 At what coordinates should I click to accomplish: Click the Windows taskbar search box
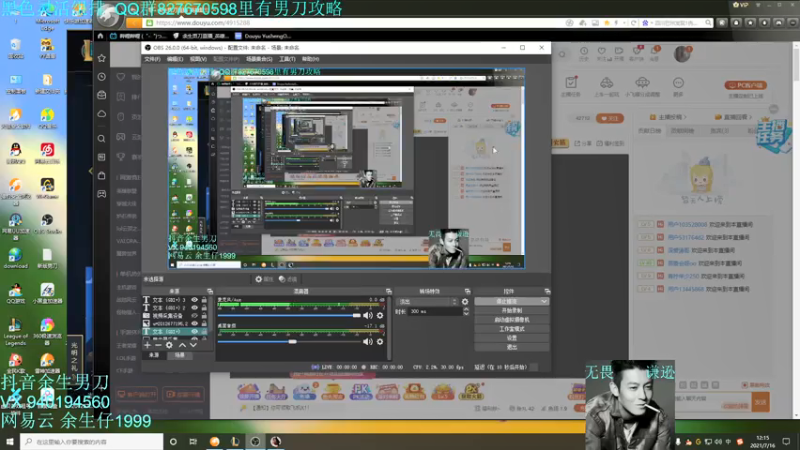pyautogui.click(x=92, y=441)
